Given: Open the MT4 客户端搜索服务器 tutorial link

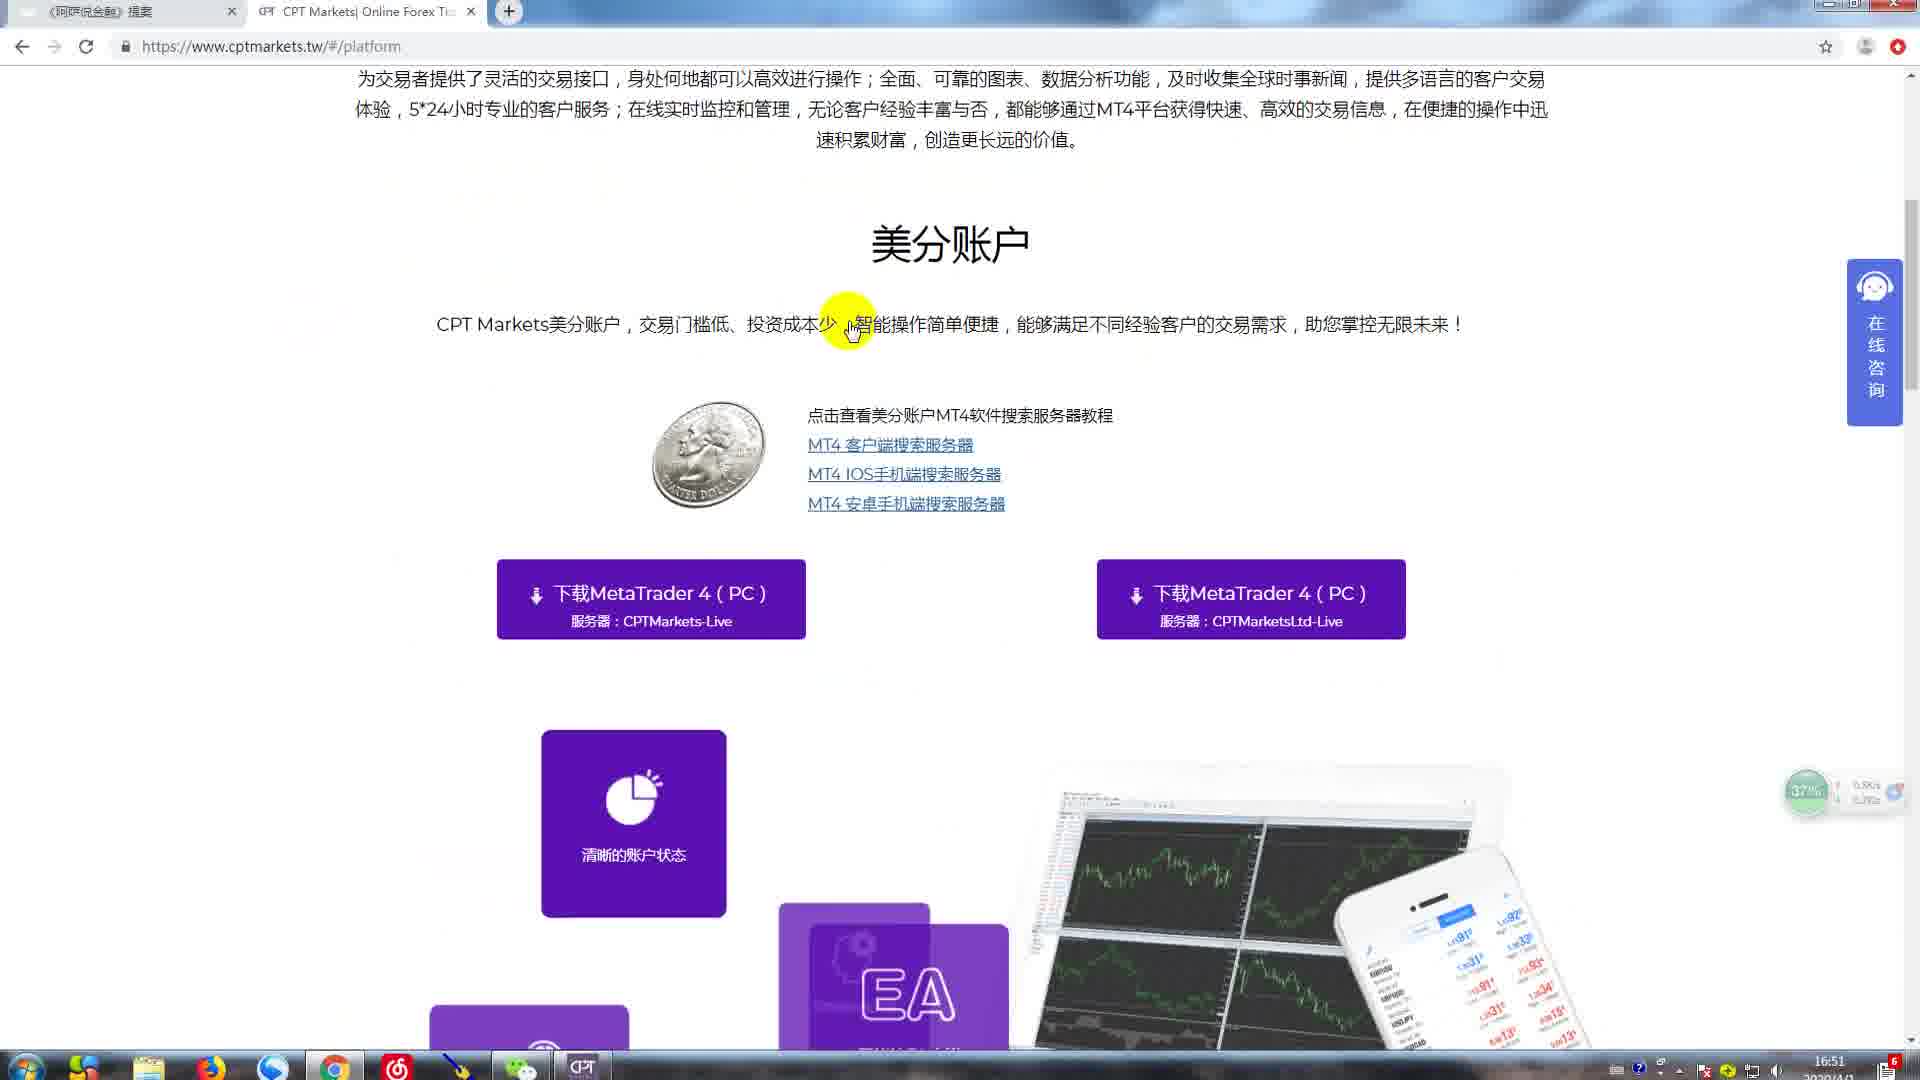Looking at the screenshot, I should [890, 445].
